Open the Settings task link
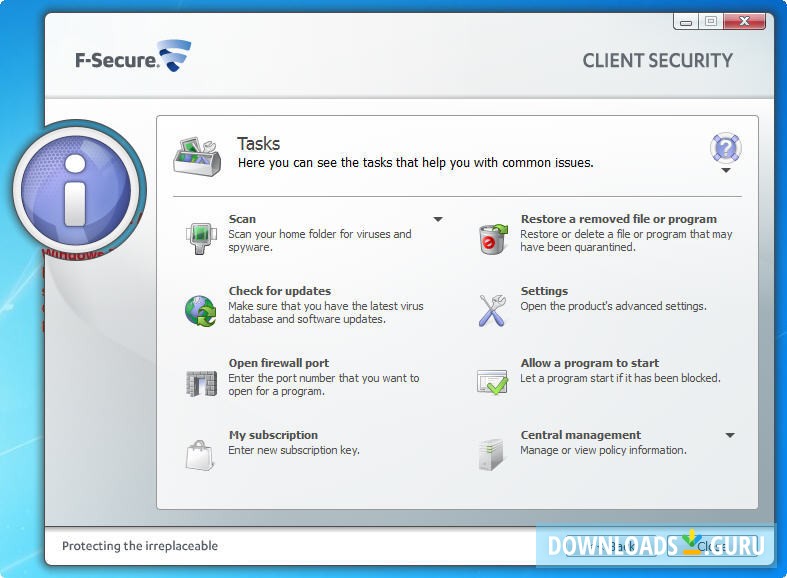This screenshot has width=787, height=578. (544, 291)
